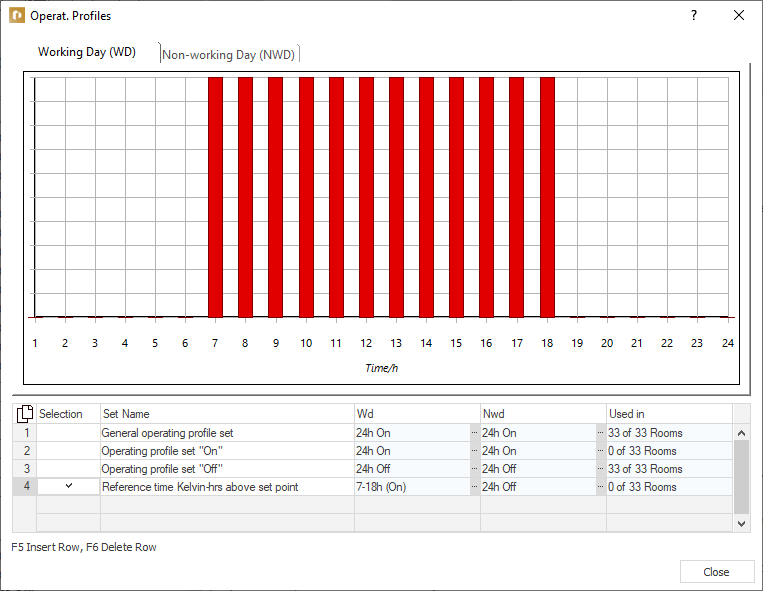
Task: Open Wd ellipsis for Operating profile set "On"
Action: tap(474, 450)
